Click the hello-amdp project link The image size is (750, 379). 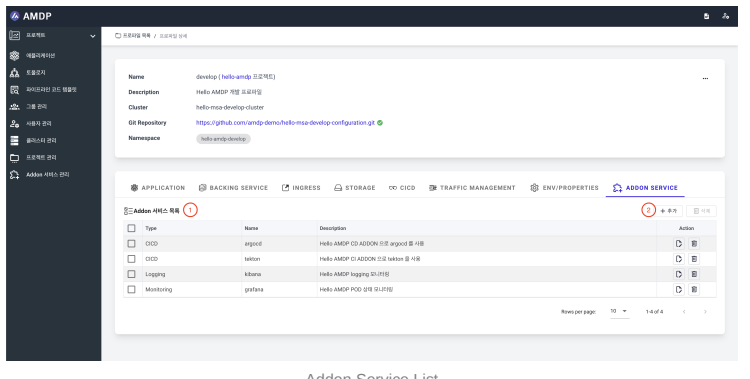(236, 77)
